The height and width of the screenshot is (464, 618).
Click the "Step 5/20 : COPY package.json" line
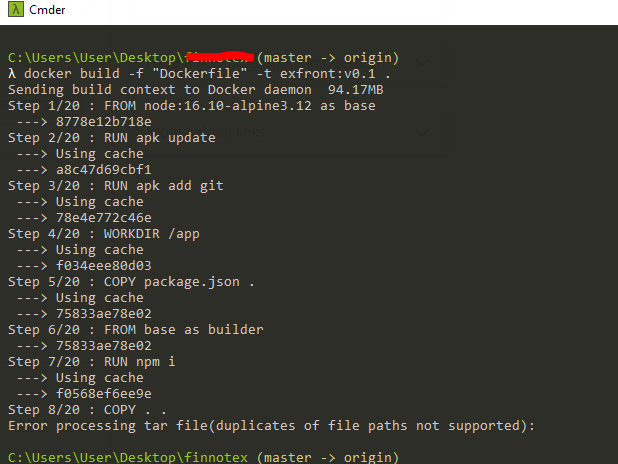(131, 282)
